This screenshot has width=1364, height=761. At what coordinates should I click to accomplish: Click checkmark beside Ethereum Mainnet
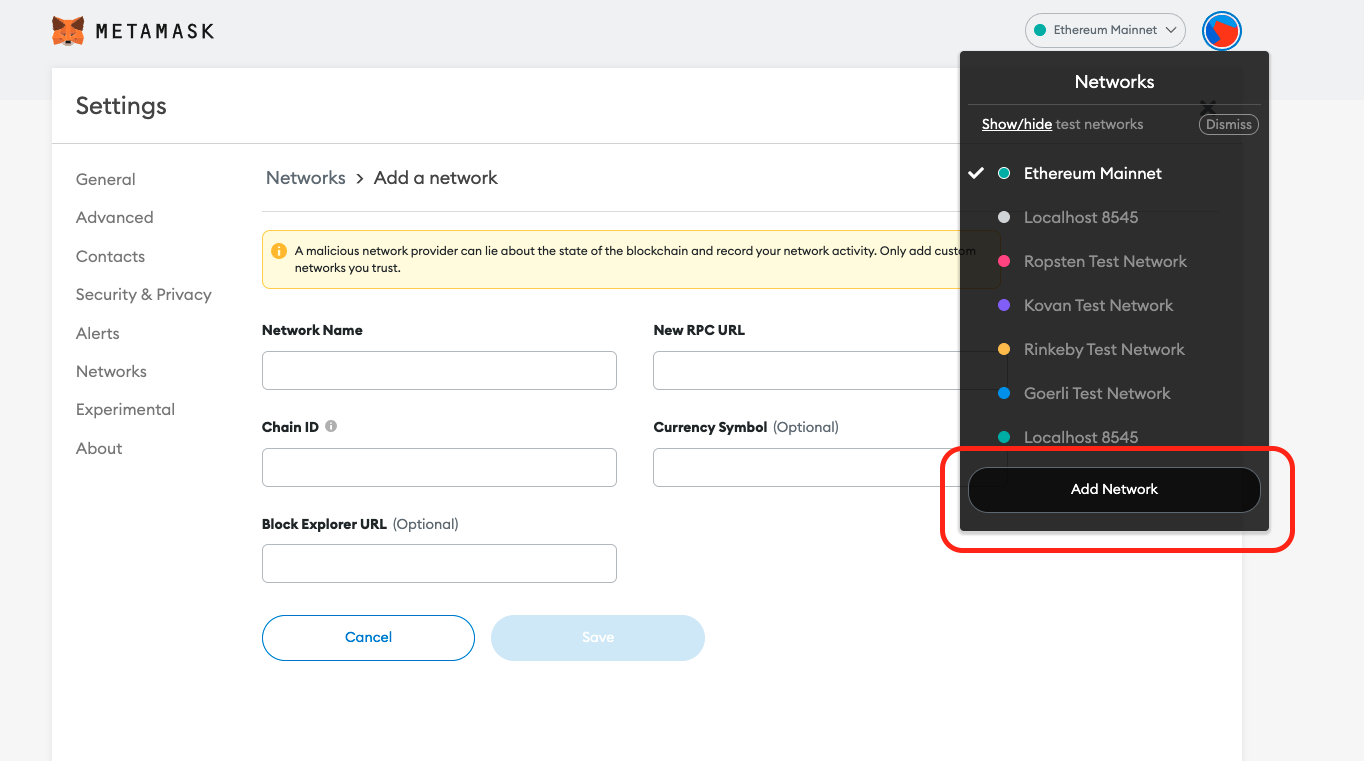click(x=976, y=174)
